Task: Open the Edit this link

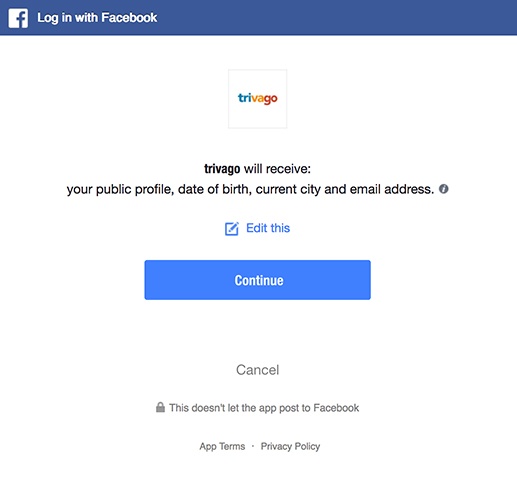Action: point(268,228)
